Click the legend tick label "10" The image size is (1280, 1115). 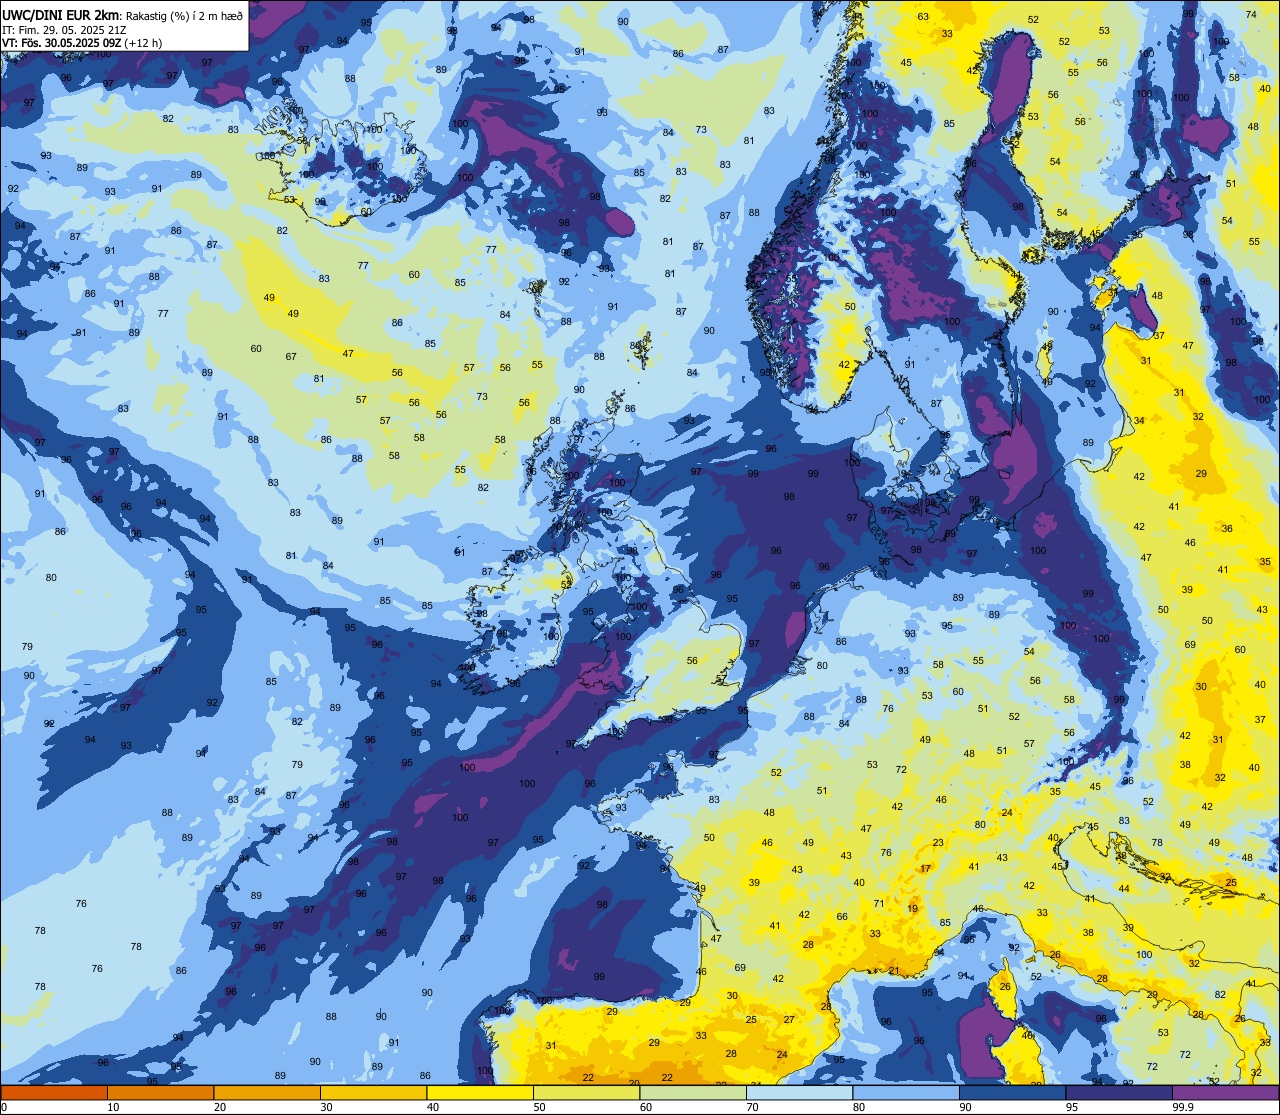(113, 1107)
